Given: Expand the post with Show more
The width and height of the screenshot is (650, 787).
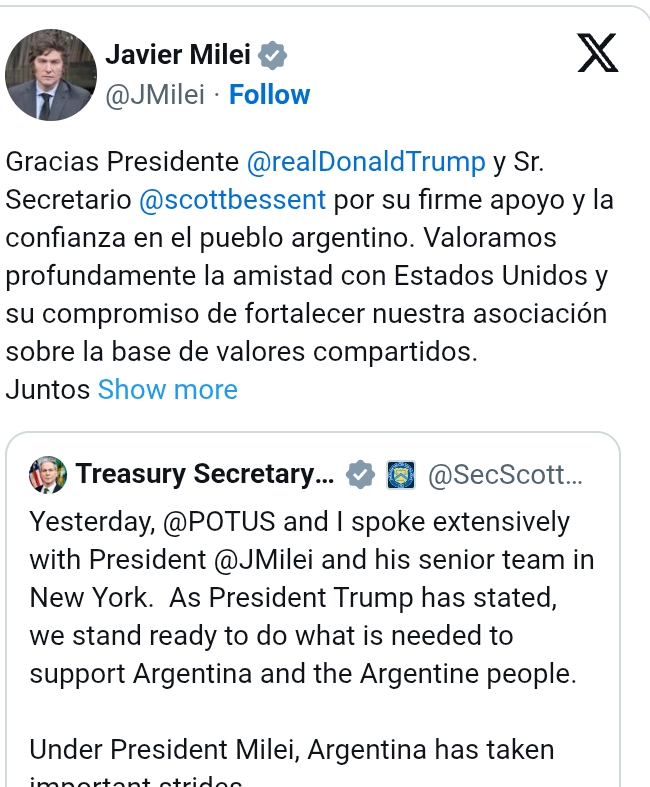Looking at the screenshot, I should click(x=168, y=389).
